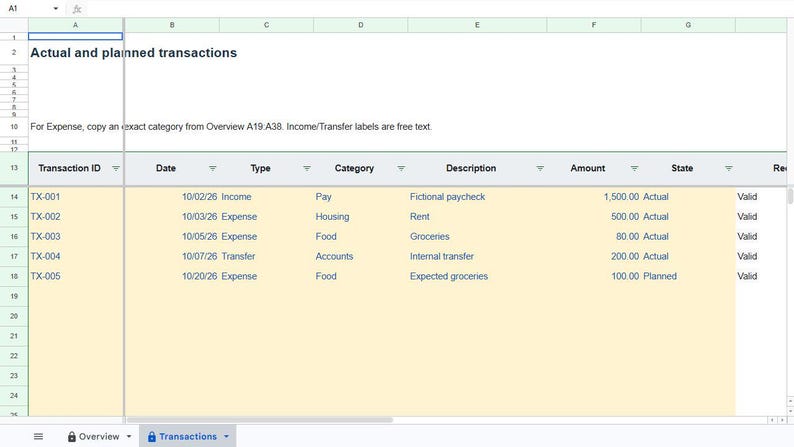Select cell TX-004
Screen dimensions: 794x447
pyautogui.click(x=75, y=256)
